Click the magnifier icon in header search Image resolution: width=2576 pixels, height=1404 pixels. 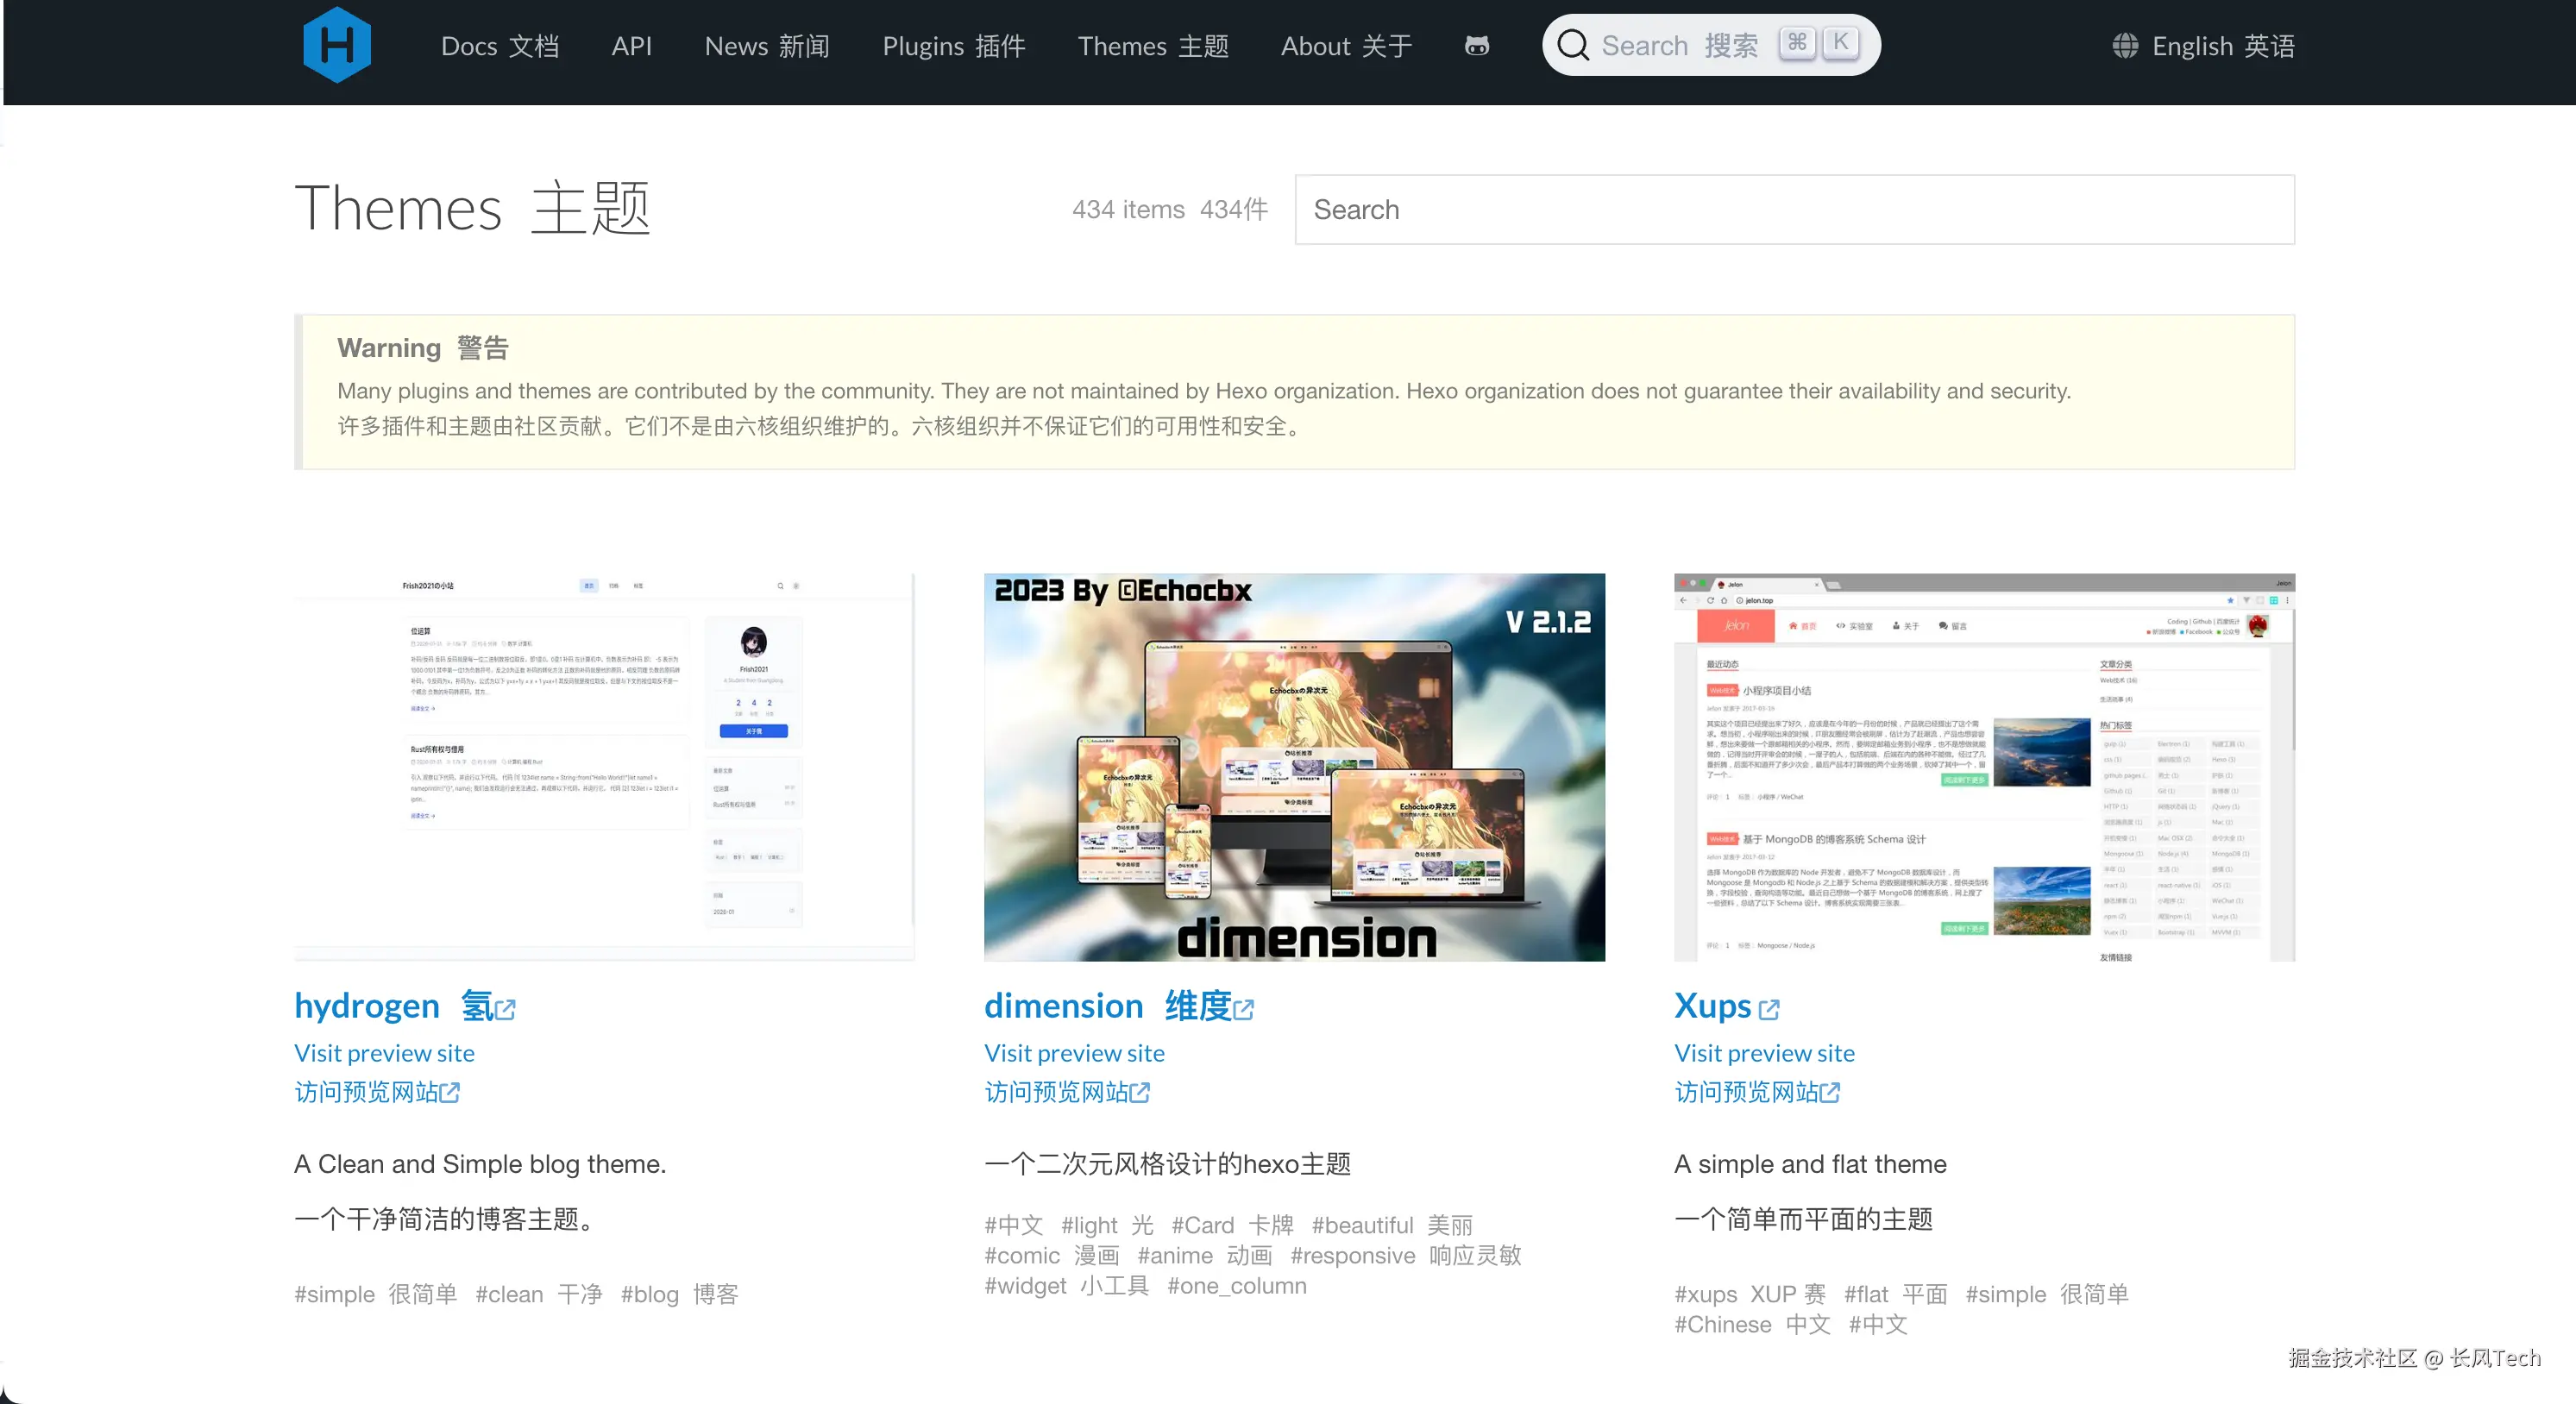tap(1572, 45)
